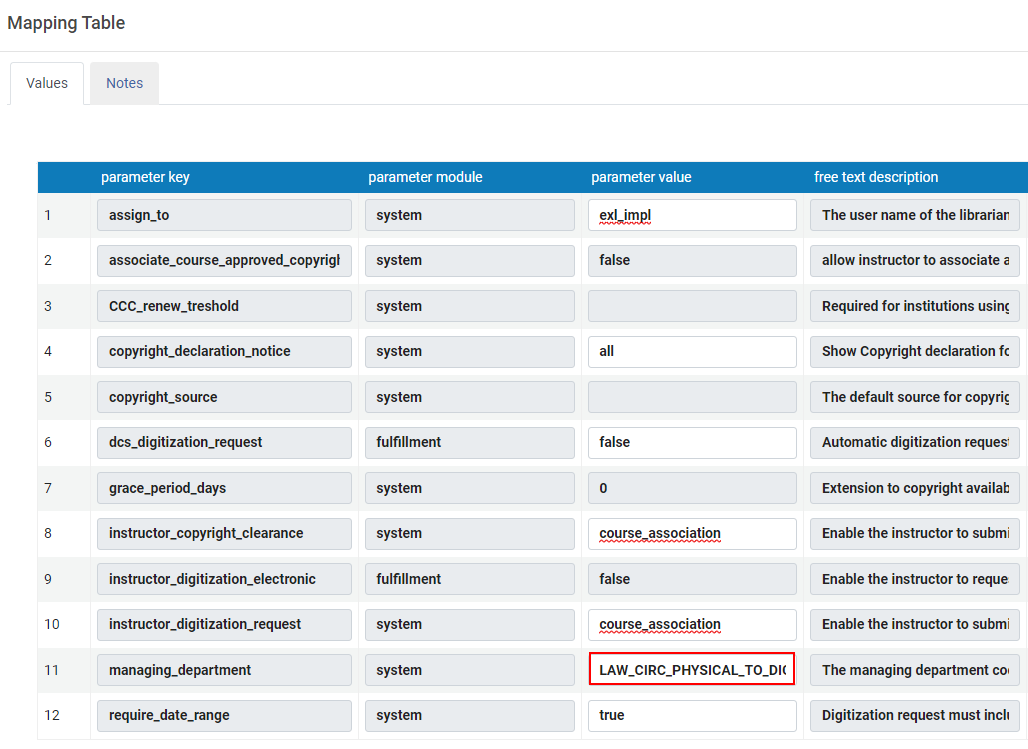Click the 'parameter module' column header
1028x749 pixels.
click(425, 177)
